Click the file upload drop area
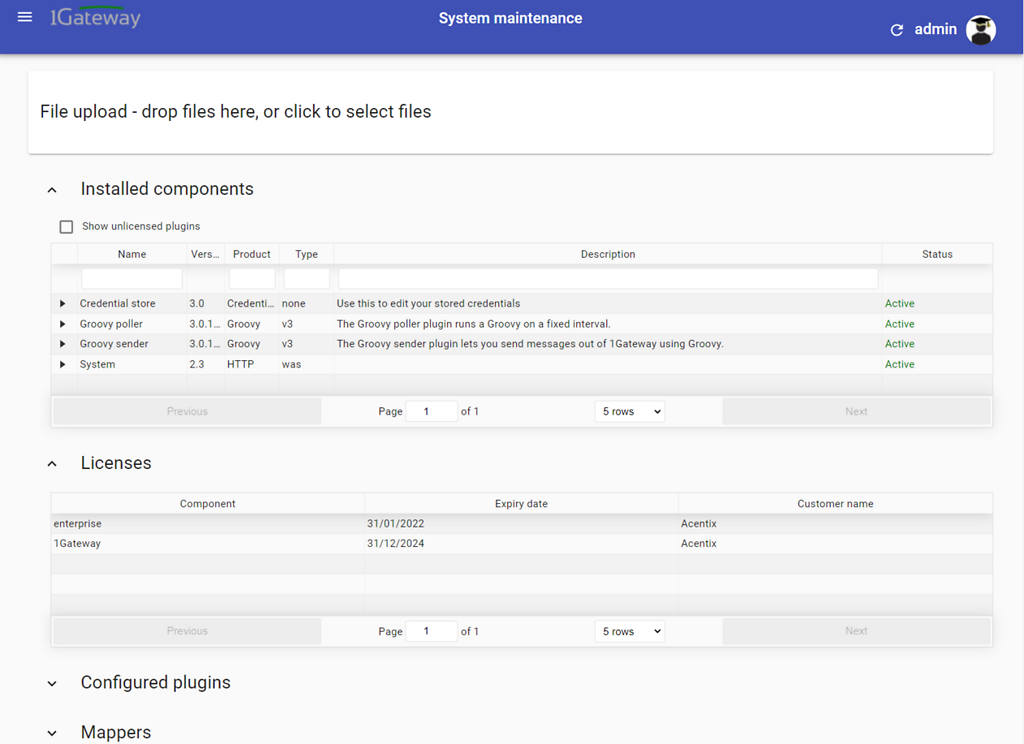The width and height of the screenshot is (1024, 744). [x=510, y=112]
